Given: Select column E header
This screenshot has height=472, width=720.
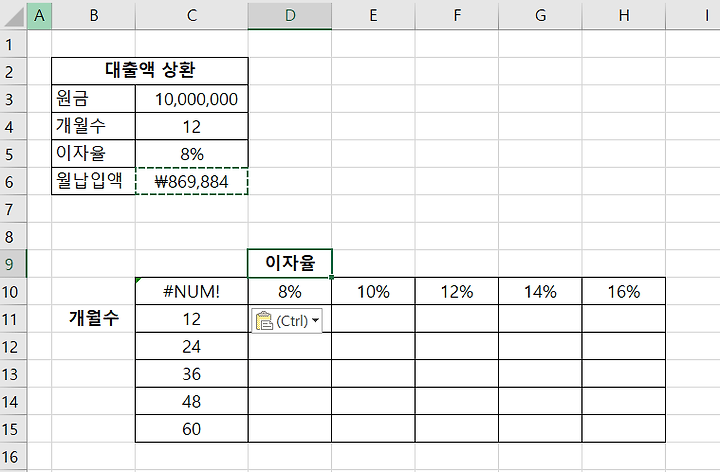Looking at the screenshot, I should point(373,16).
